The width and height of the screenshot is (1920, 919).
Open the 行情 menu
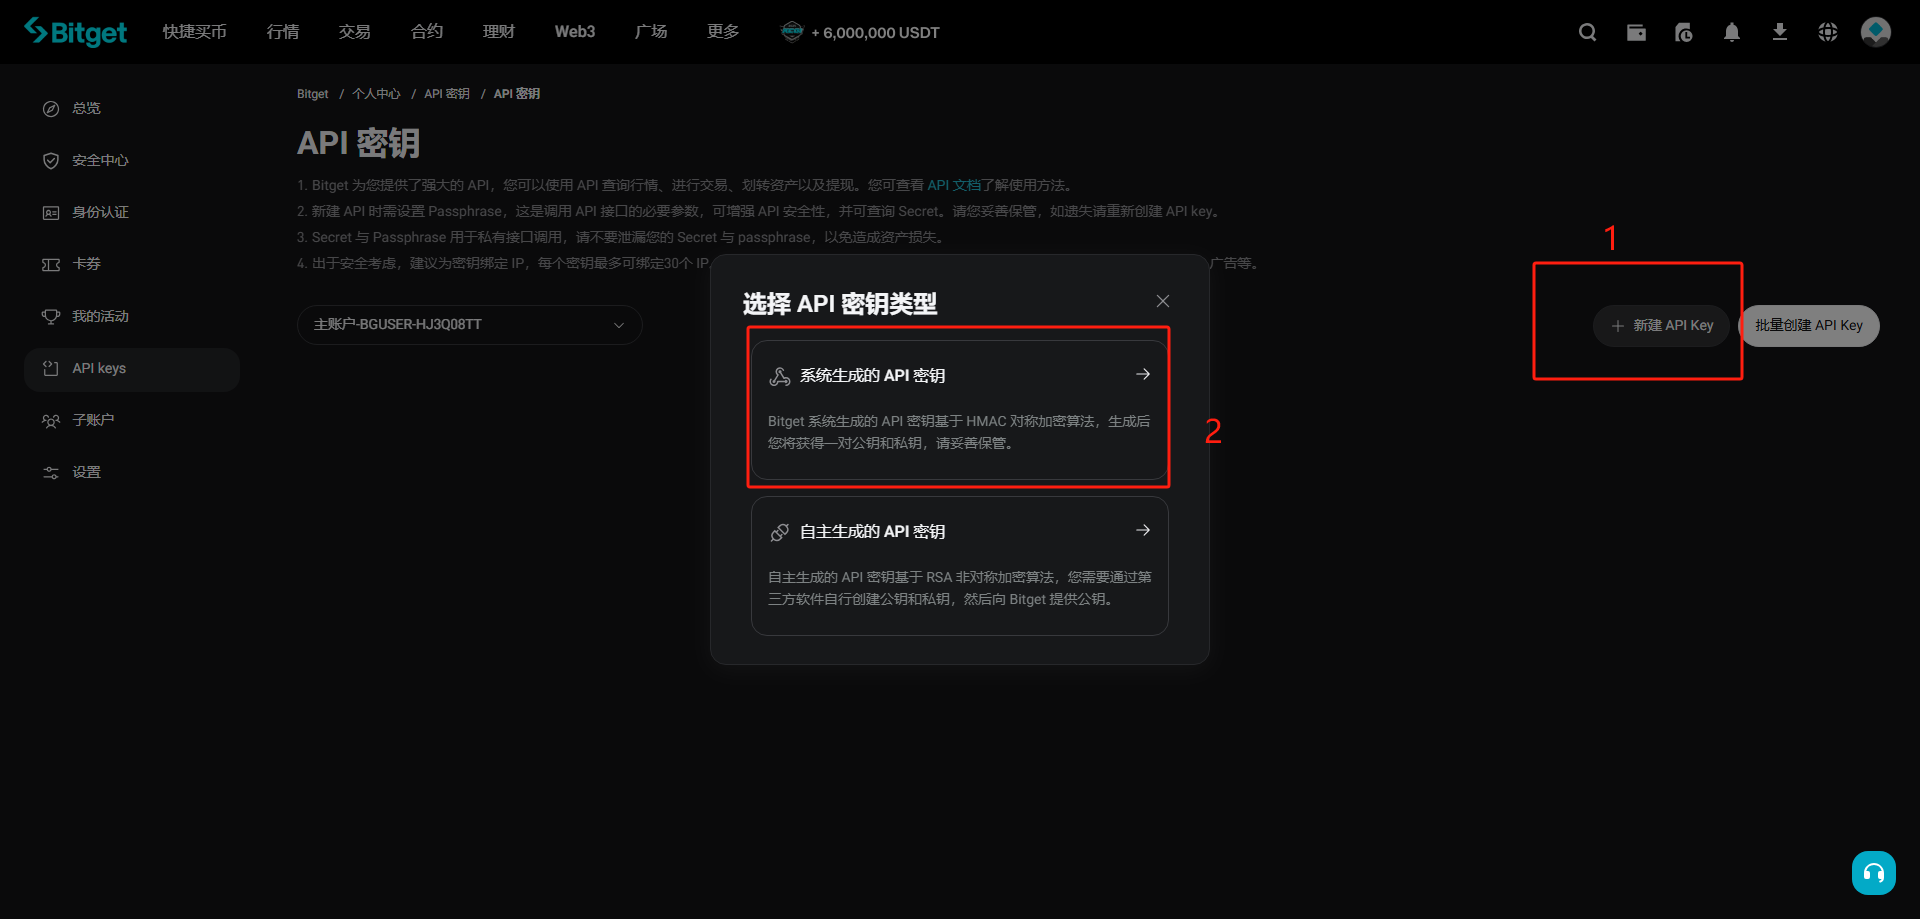pyautogui.click(x=283, y=32)
